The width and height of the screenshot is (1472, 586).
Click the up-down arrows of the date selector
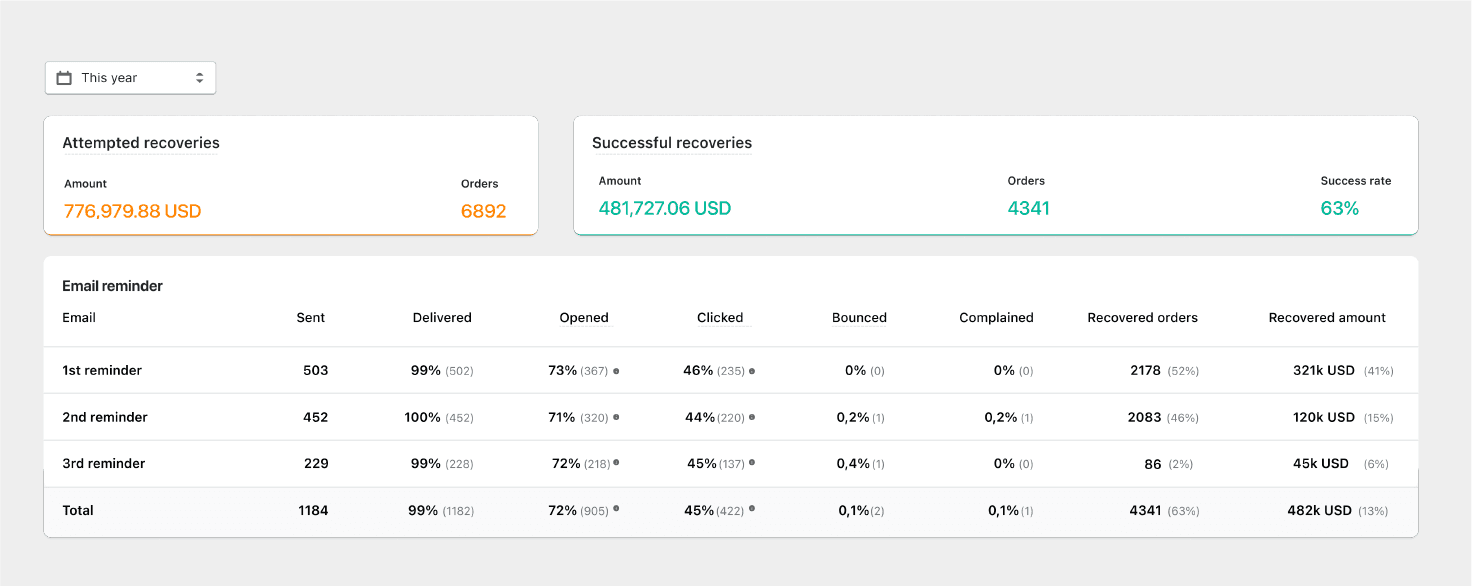point(199,78)
